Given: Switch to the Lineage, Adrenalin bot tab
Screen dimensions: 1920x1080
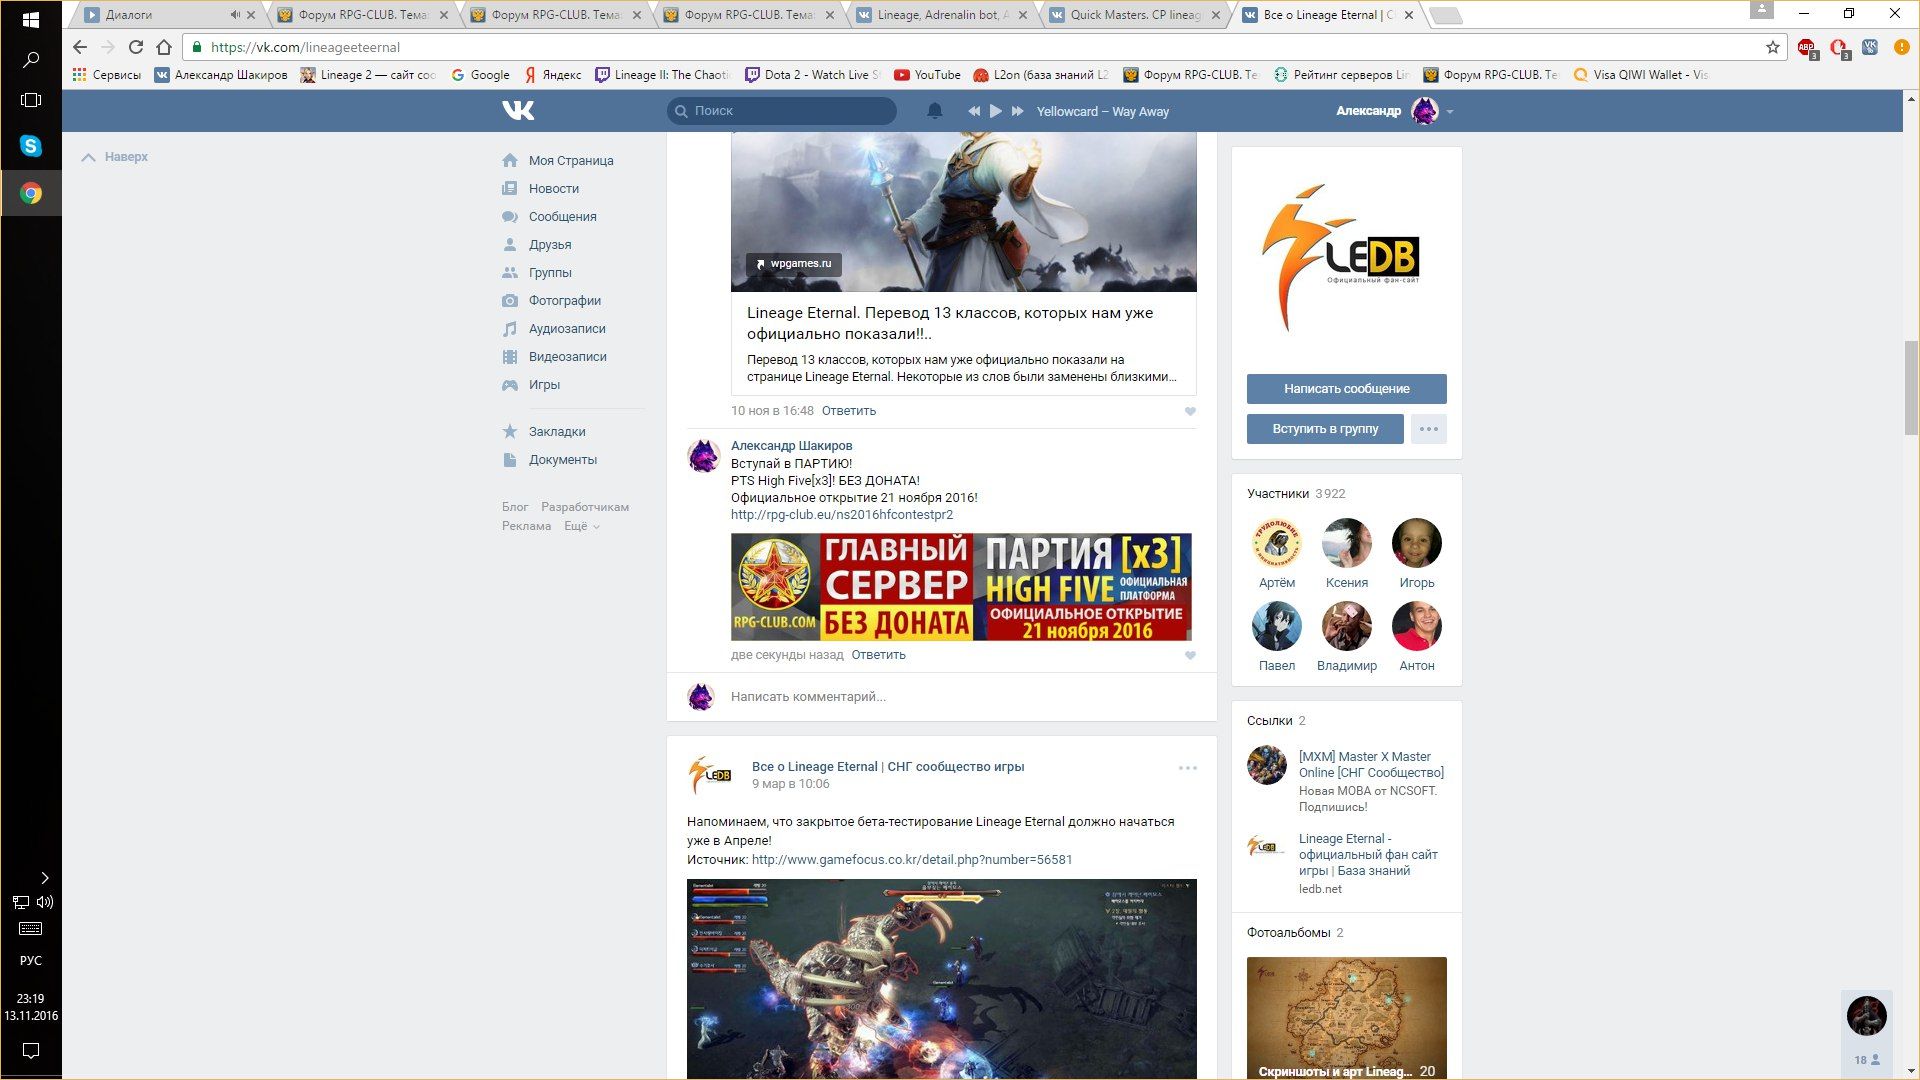Looking at the screenshot, I should point(942,15).
